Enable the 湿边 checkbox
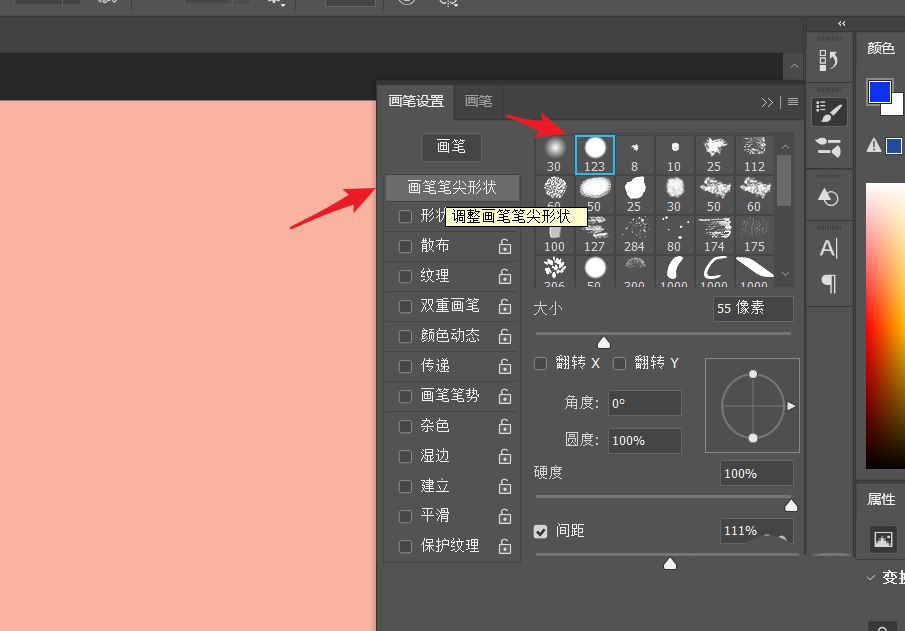 pos(405,456)
